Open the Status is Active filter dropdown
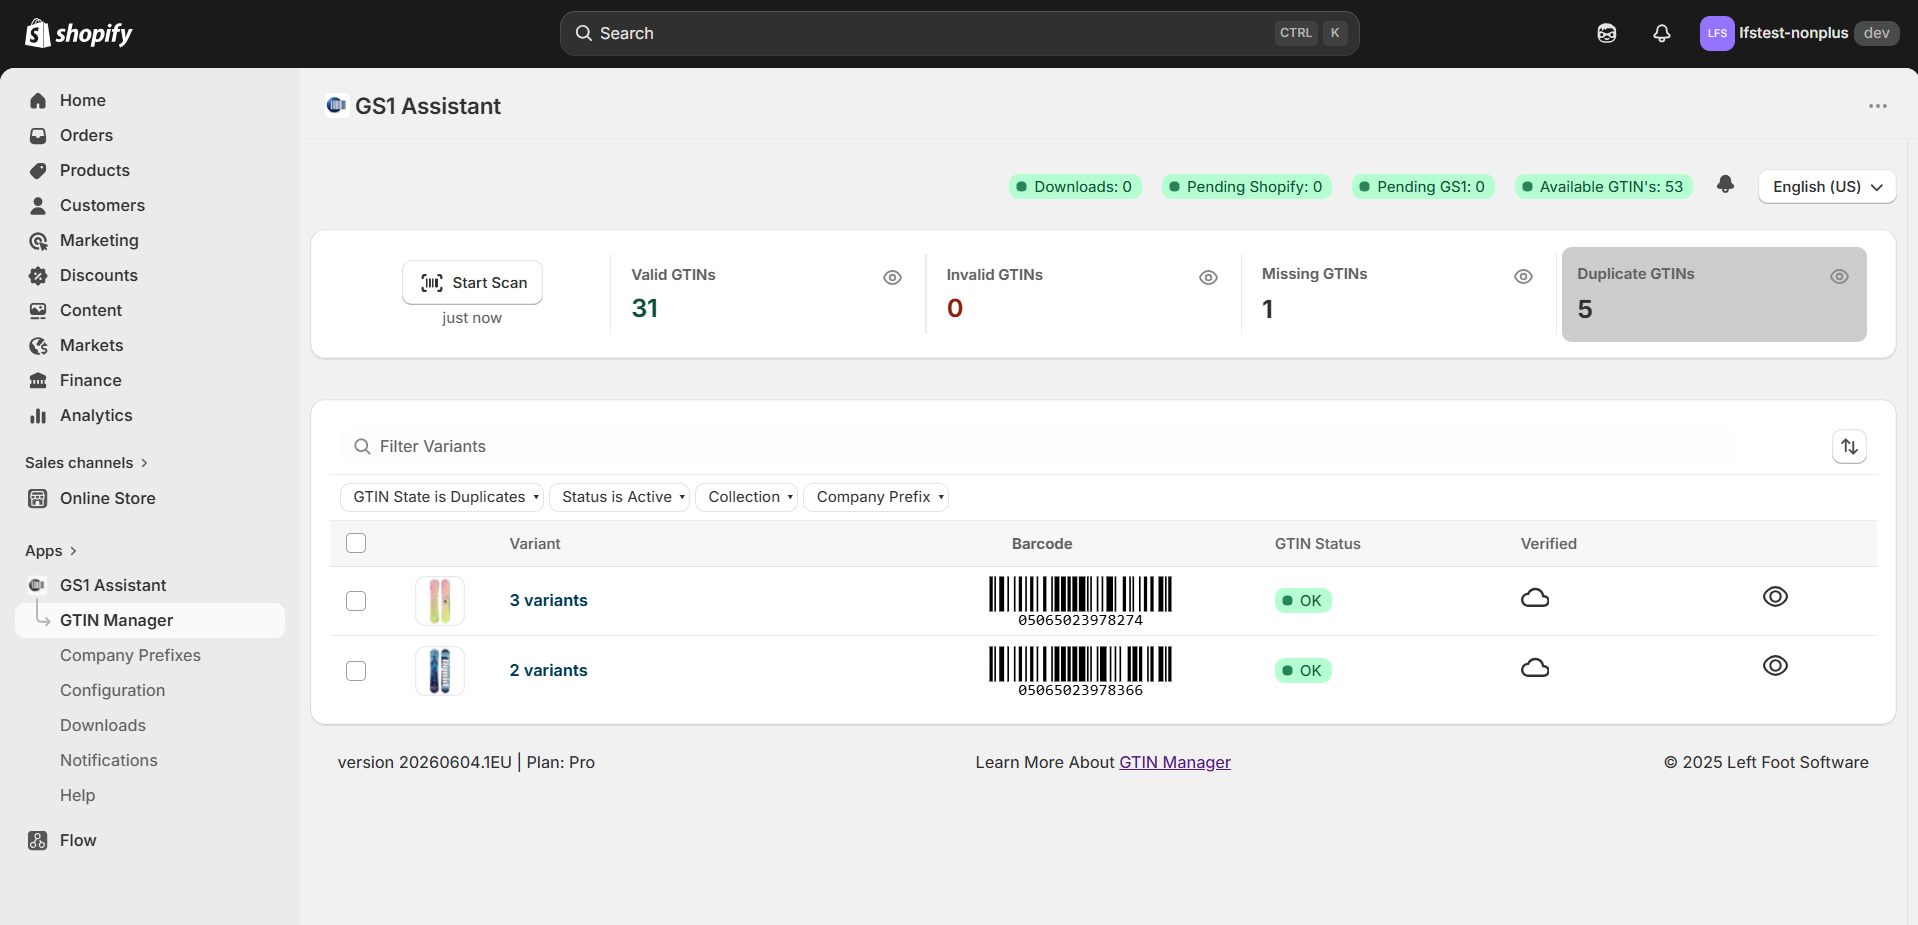Screen dimensions: 1918x925 tap(620, 497)
